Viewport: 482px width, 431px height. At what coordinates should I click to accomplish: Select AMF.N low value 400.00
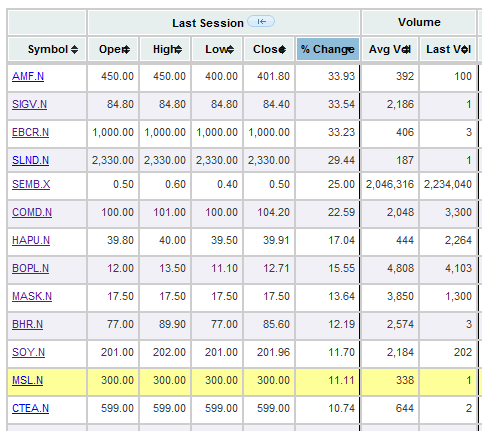(221, 76)
